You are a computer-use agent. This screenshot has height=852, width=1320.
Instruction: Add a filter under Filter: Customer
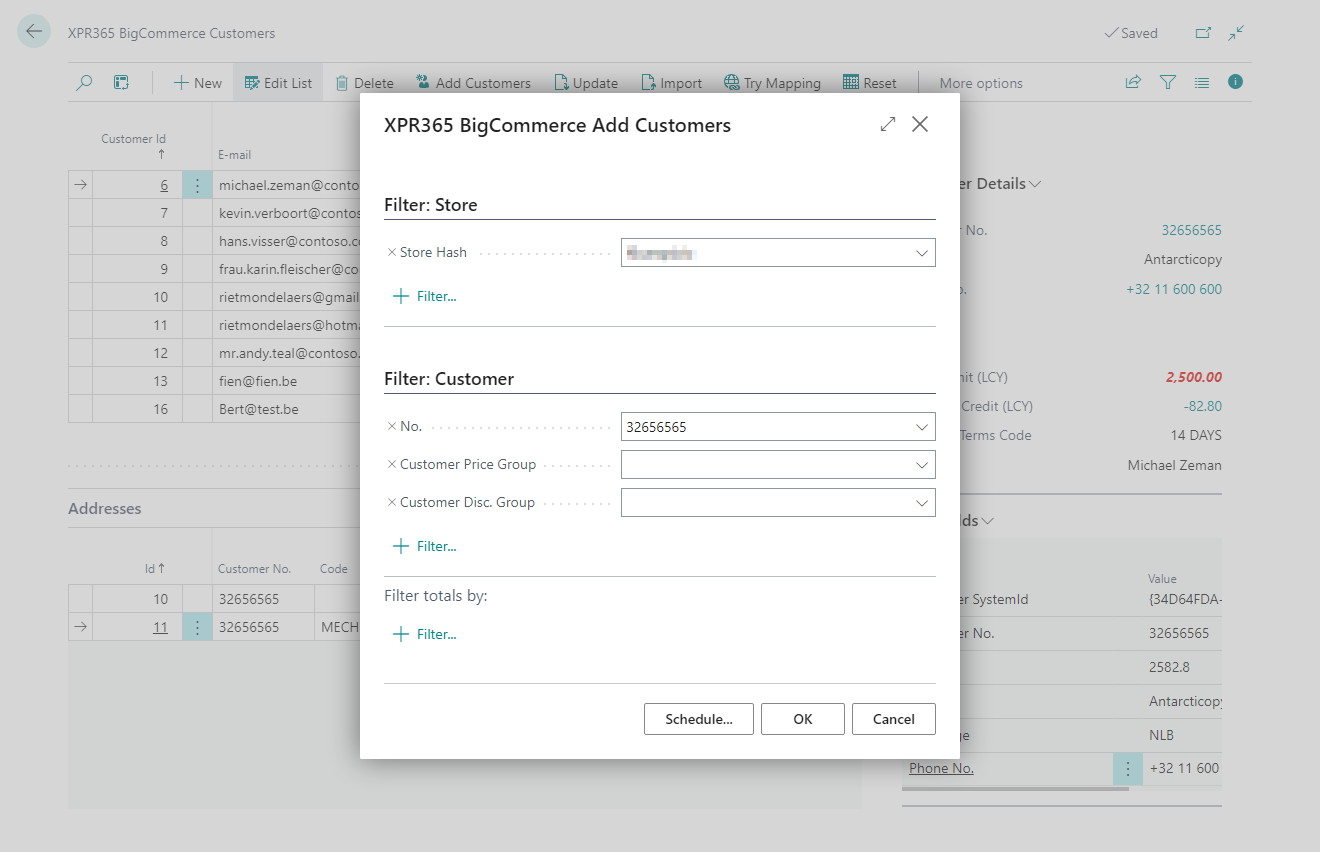click(x=425, y=546)
